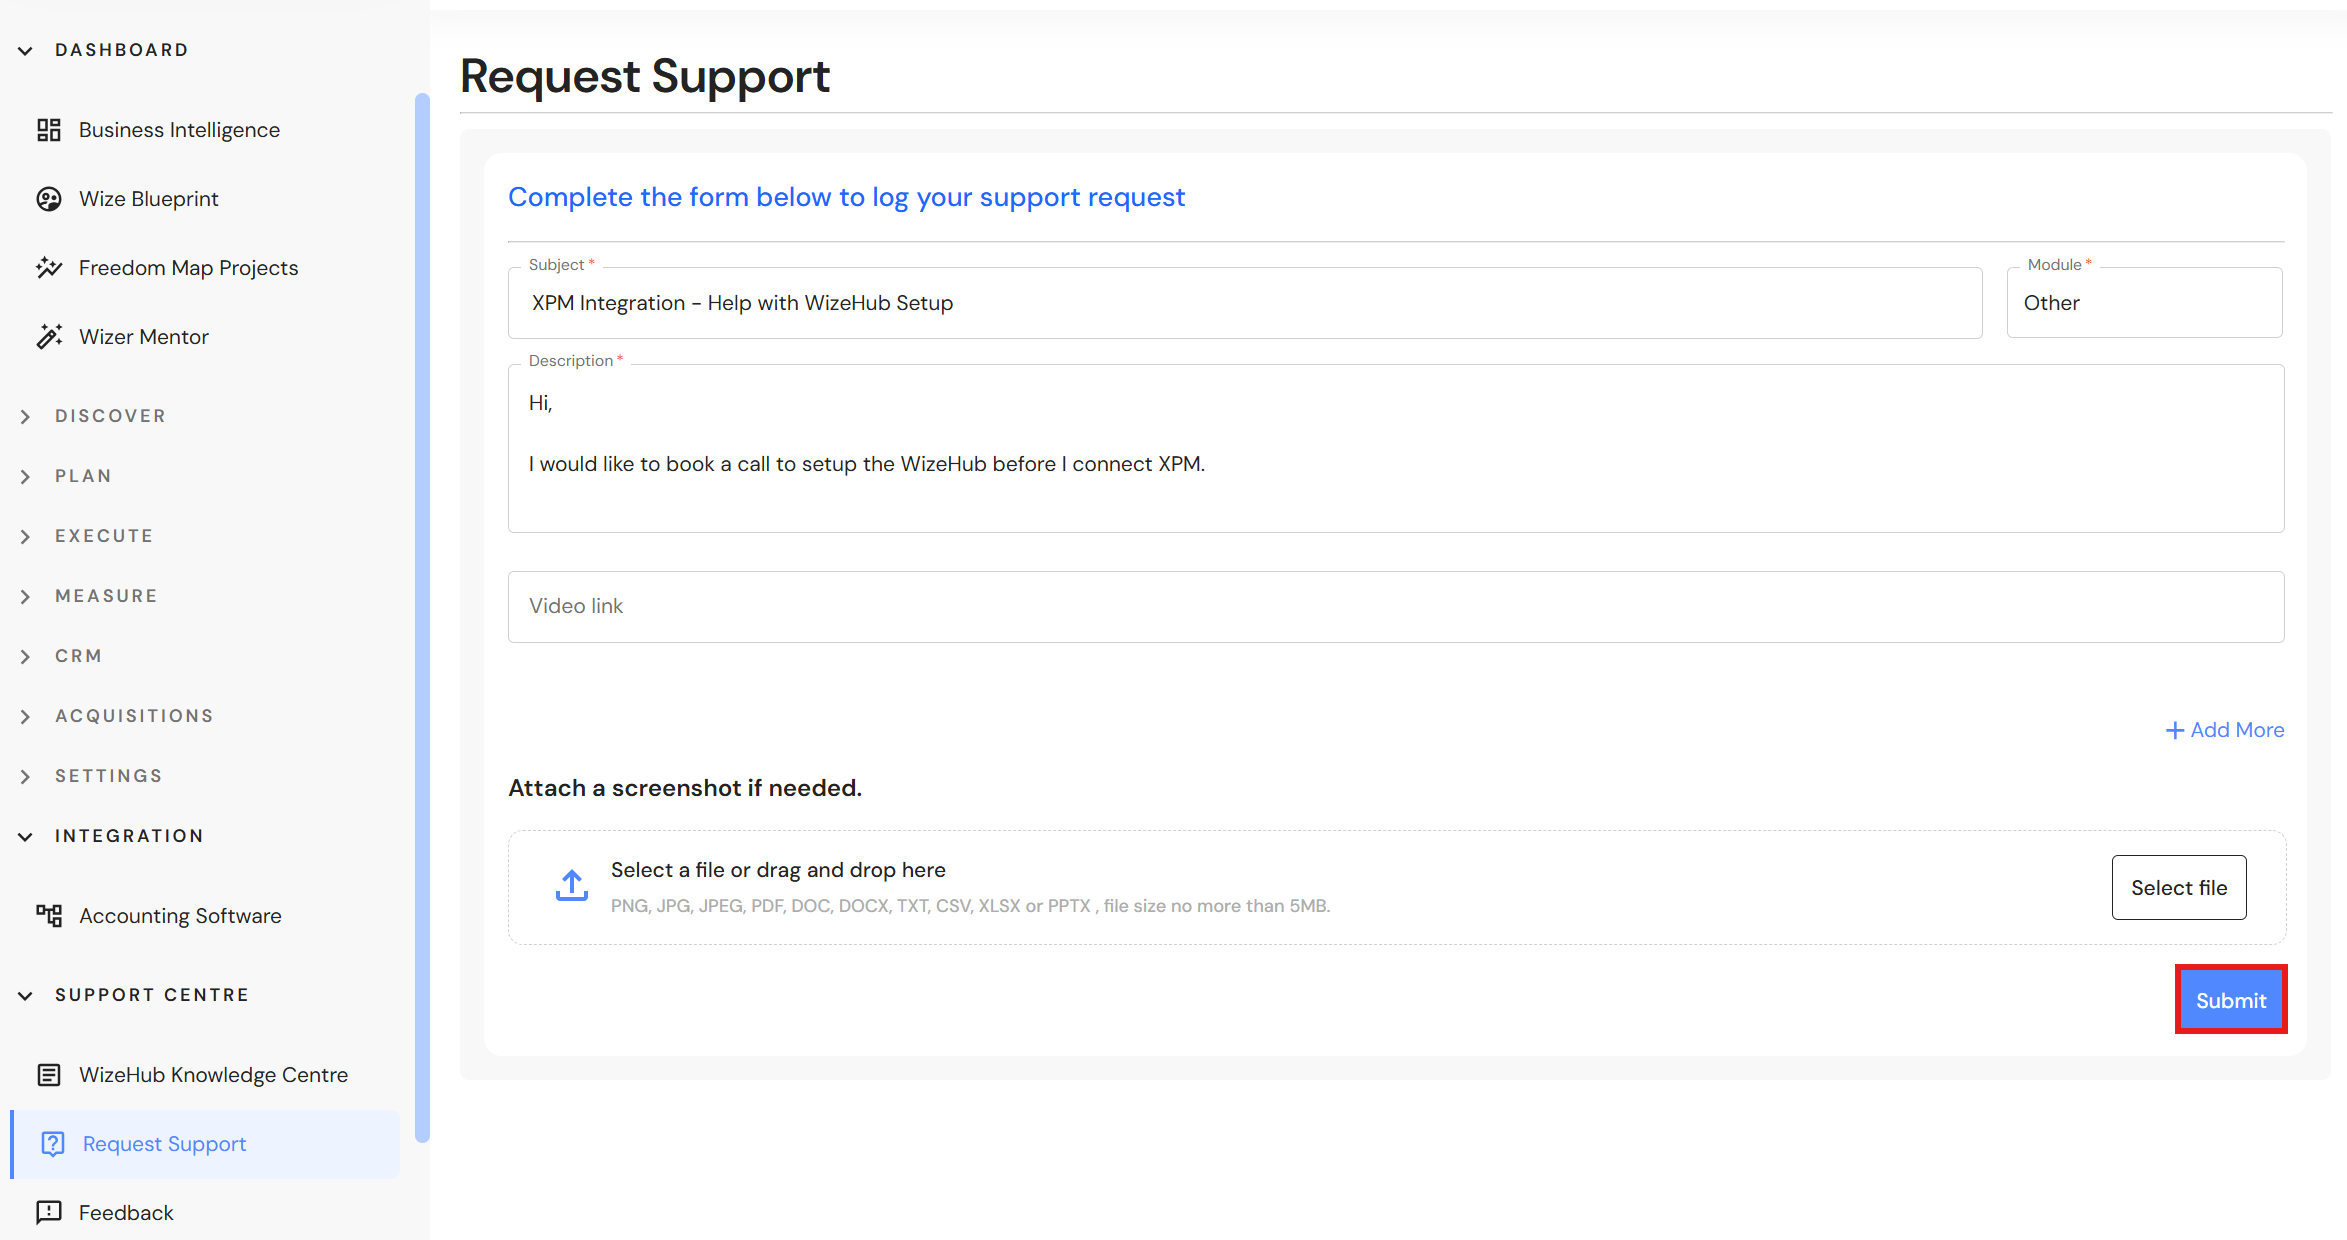The height and width of the screenshot is (1240, 2347).
Task: Click into the Video link field
Action: (x=1395, y=607)
